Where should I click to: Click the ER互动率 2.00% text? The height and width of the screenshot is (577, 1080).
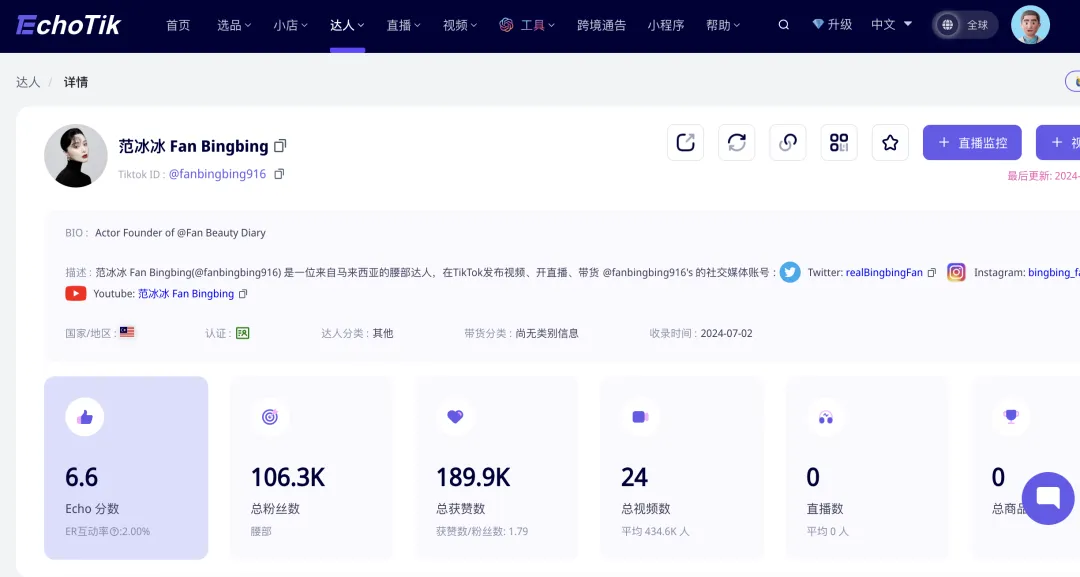coord(107,532)
